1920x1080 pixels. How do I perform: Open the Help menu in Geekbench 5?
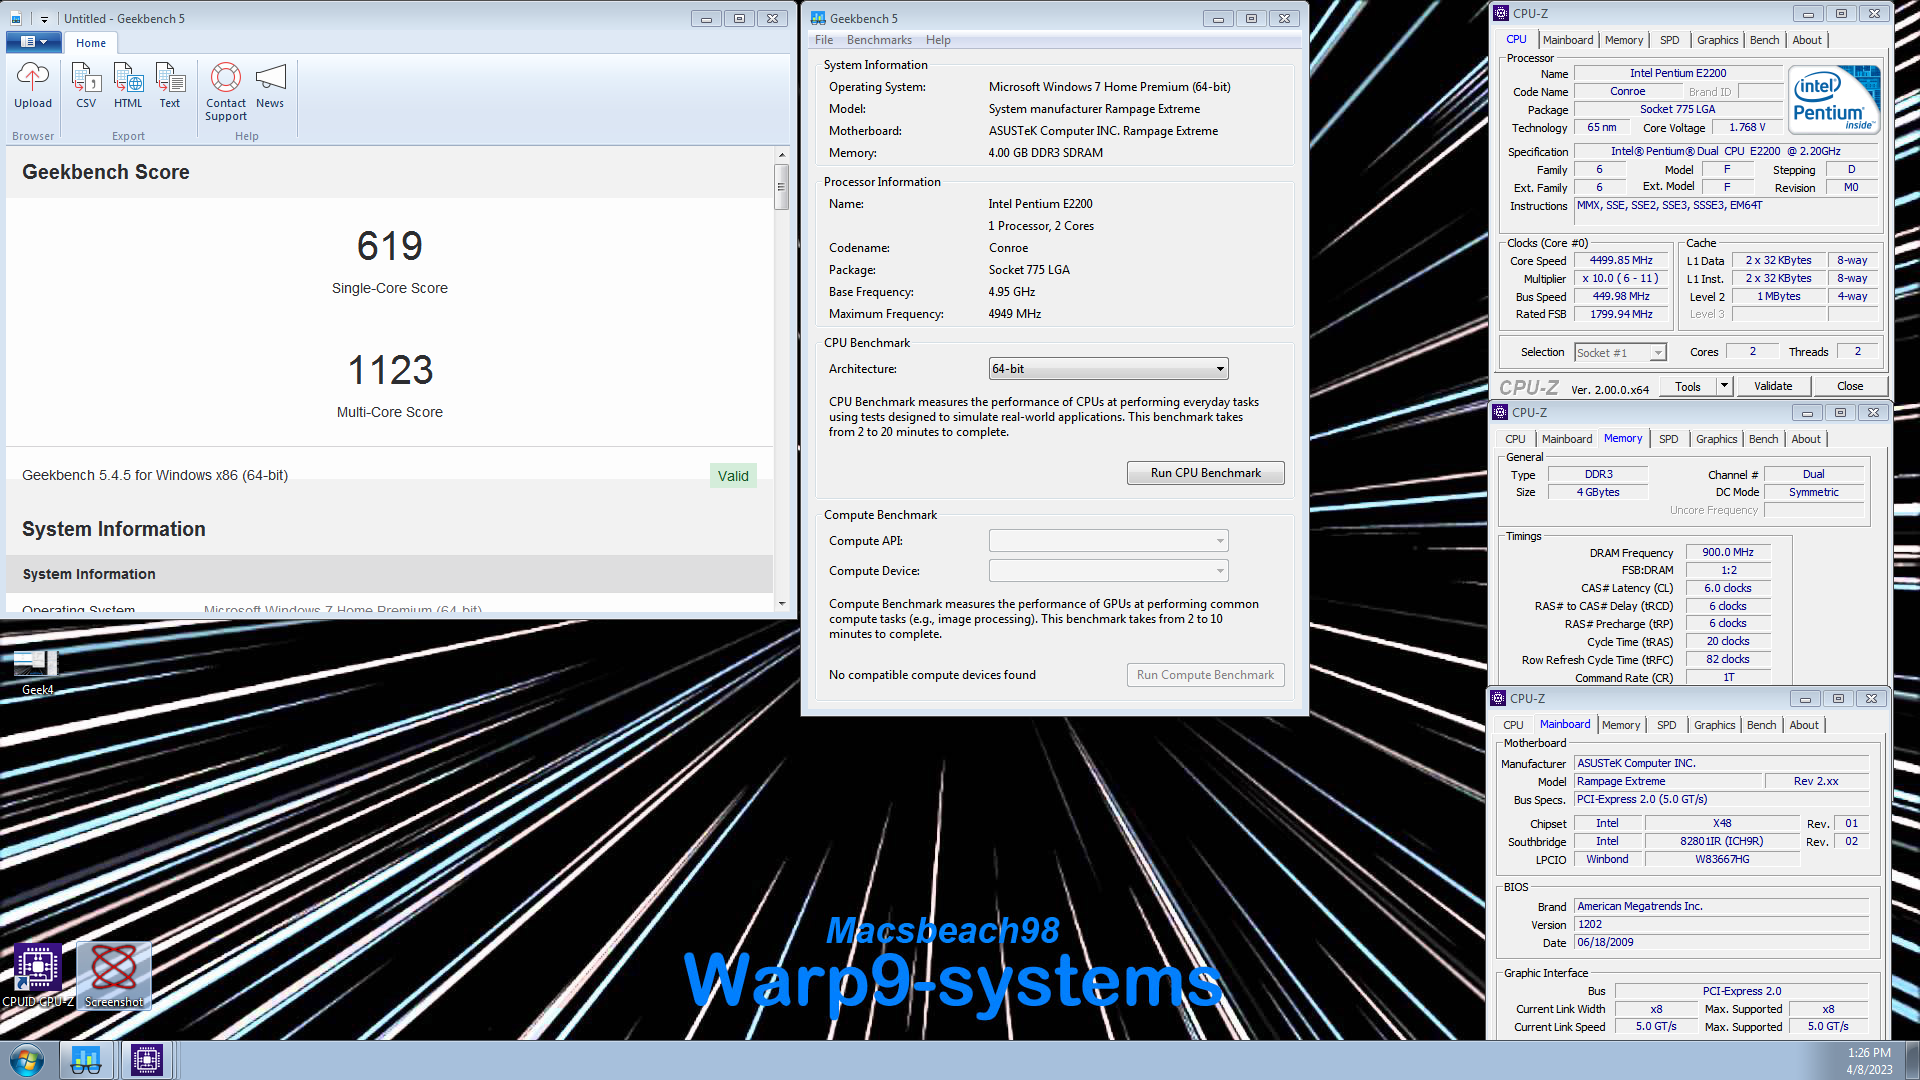(x=938, y=40)
